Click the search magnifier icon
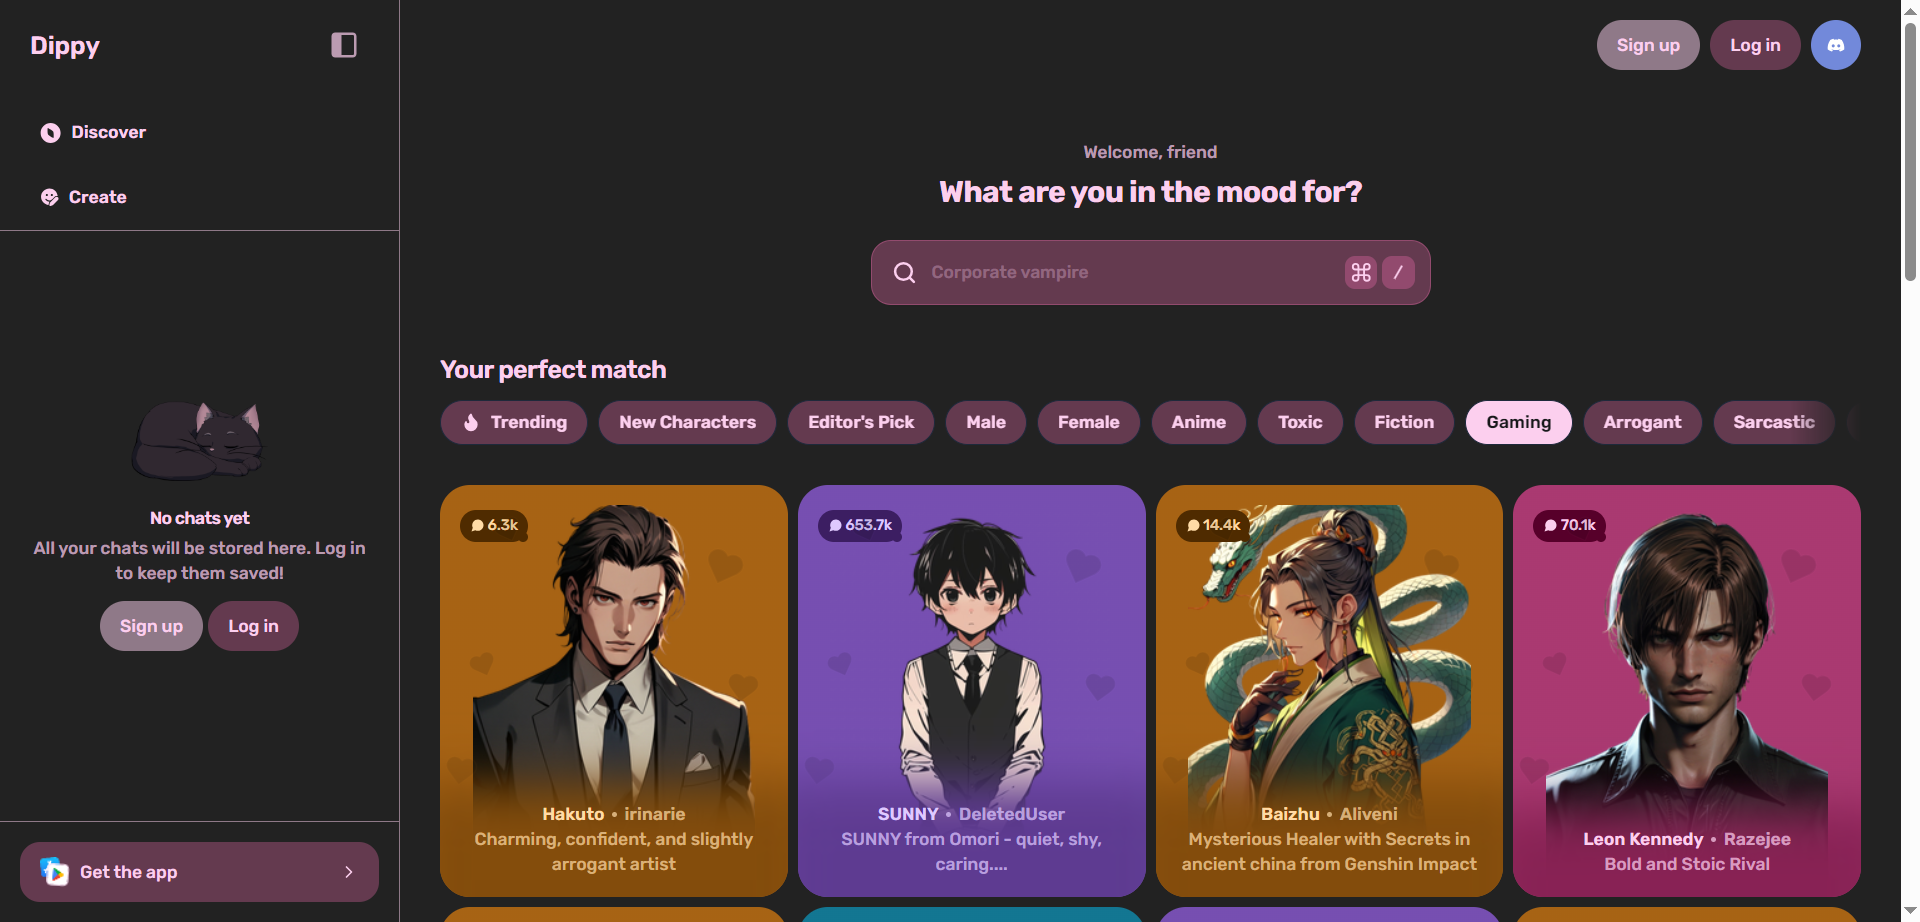1920x922 pixels. coord(904,272)
